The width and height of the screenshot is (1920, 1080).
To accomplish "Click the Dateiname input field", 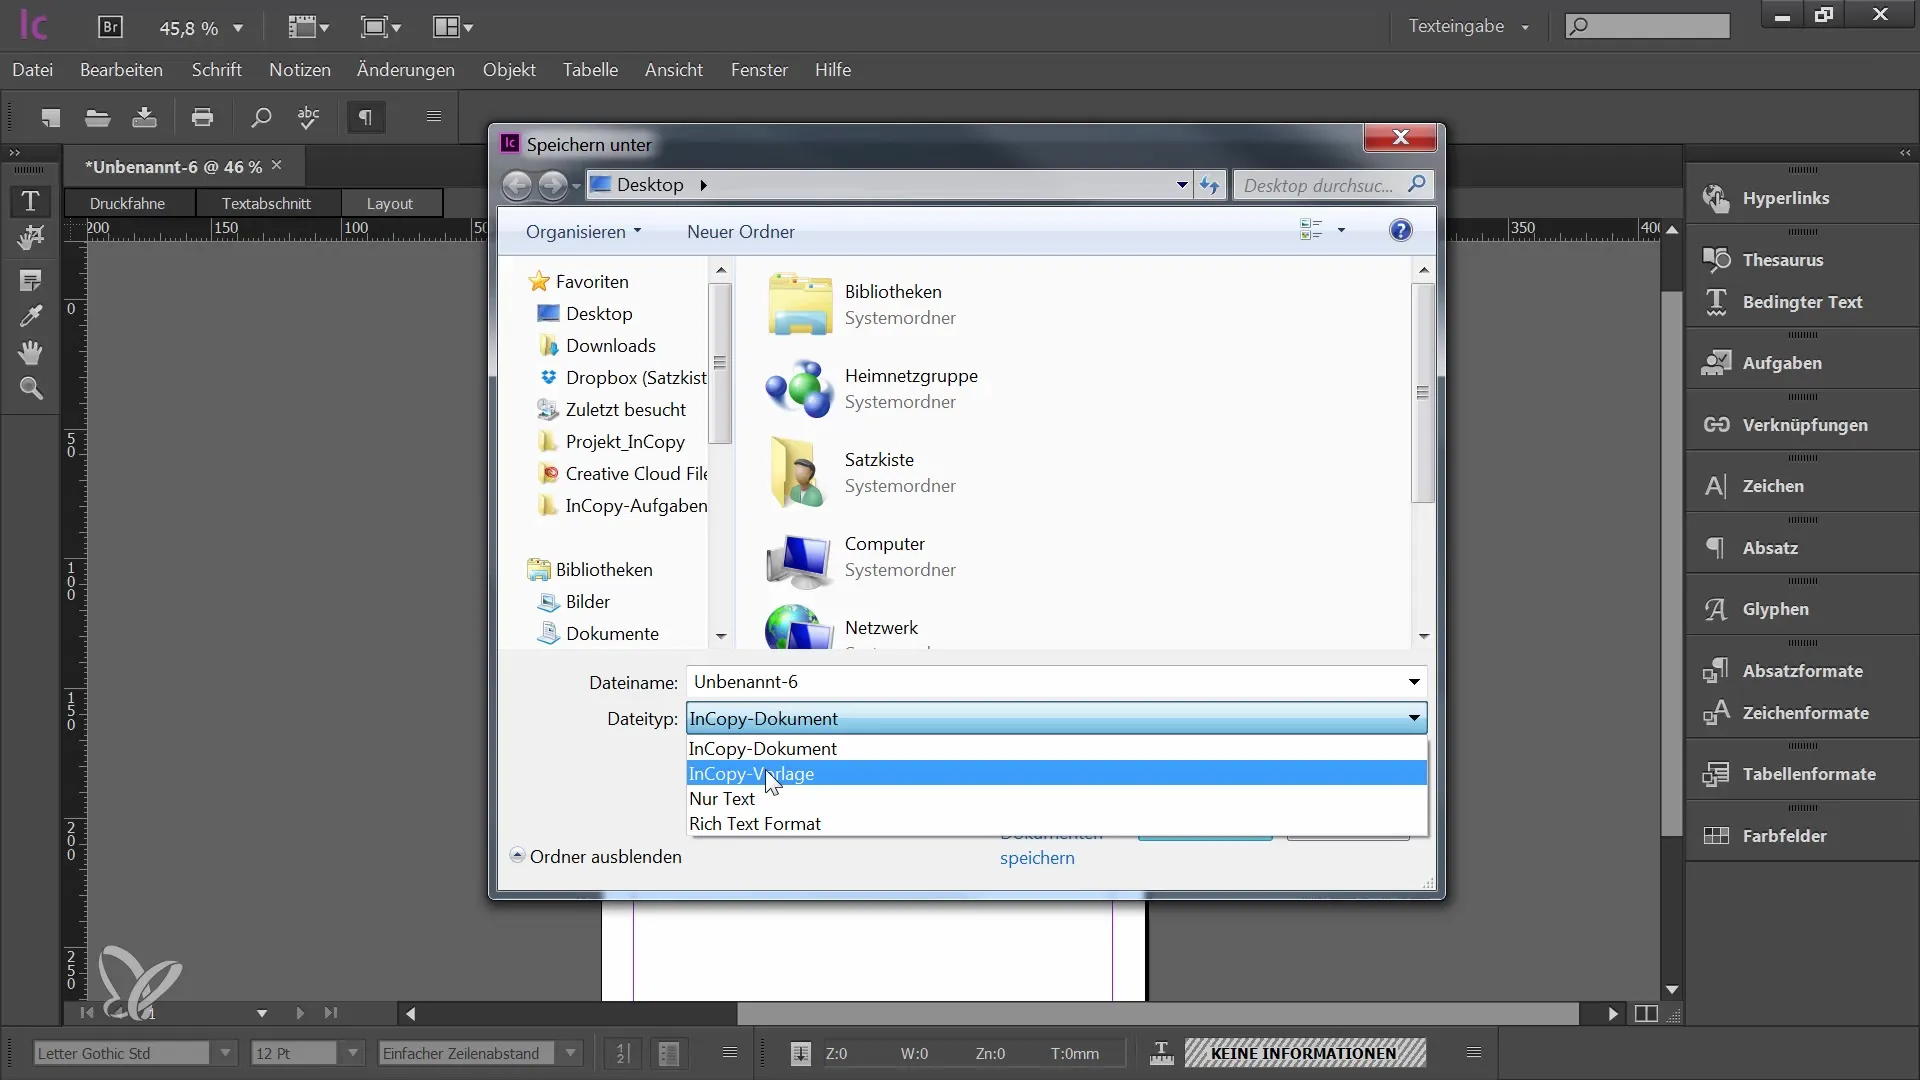I will click(1051, 682).
